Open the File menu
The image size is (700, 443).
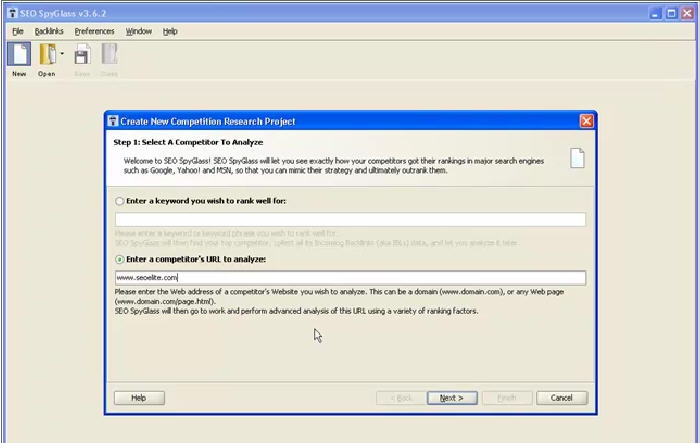pos(18,31)
